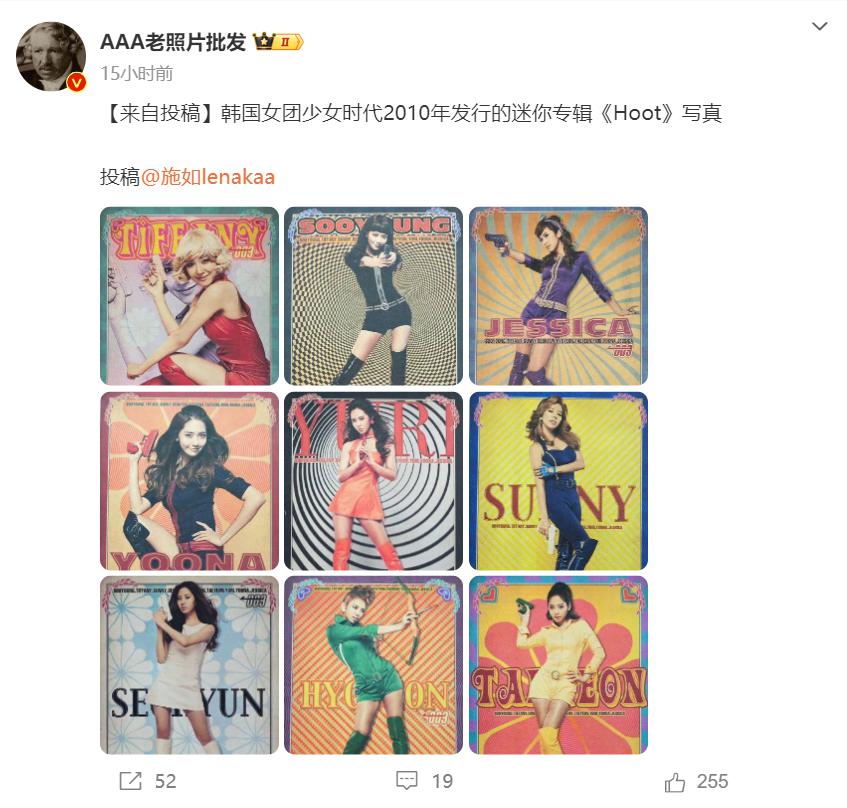Like the post with thumbs-up icon
This screenshot has height=808, width=847.
click(x=675, y=782)
